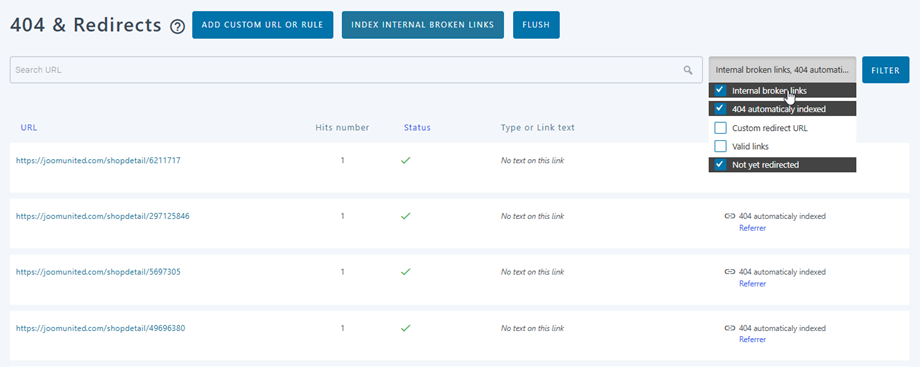
Task: Click hits value 1 for shopdetail/6211717
Action: coord(343,160)
